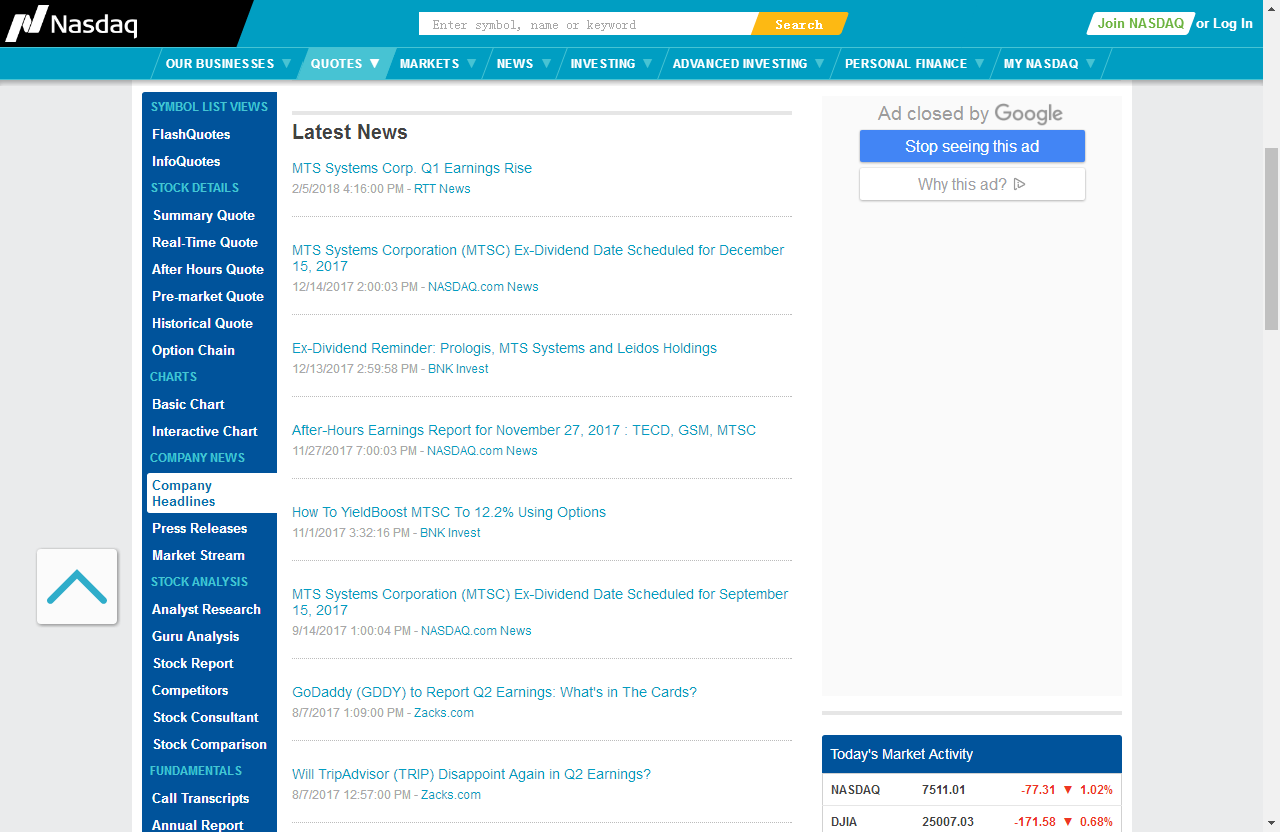Image resolution: width=1280 pixels, height=832 pixels.
Task: Open Market Stream in the sidebar
Action: 198,555
